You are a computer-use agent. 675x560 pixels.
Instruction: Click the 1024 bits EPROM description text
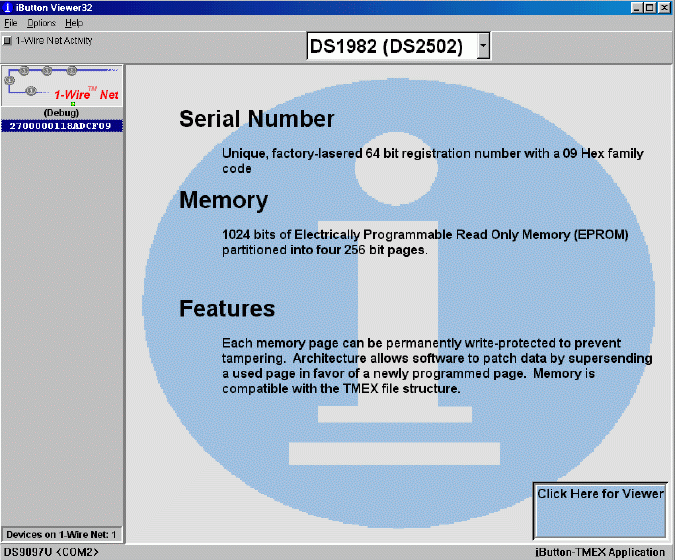425,242
